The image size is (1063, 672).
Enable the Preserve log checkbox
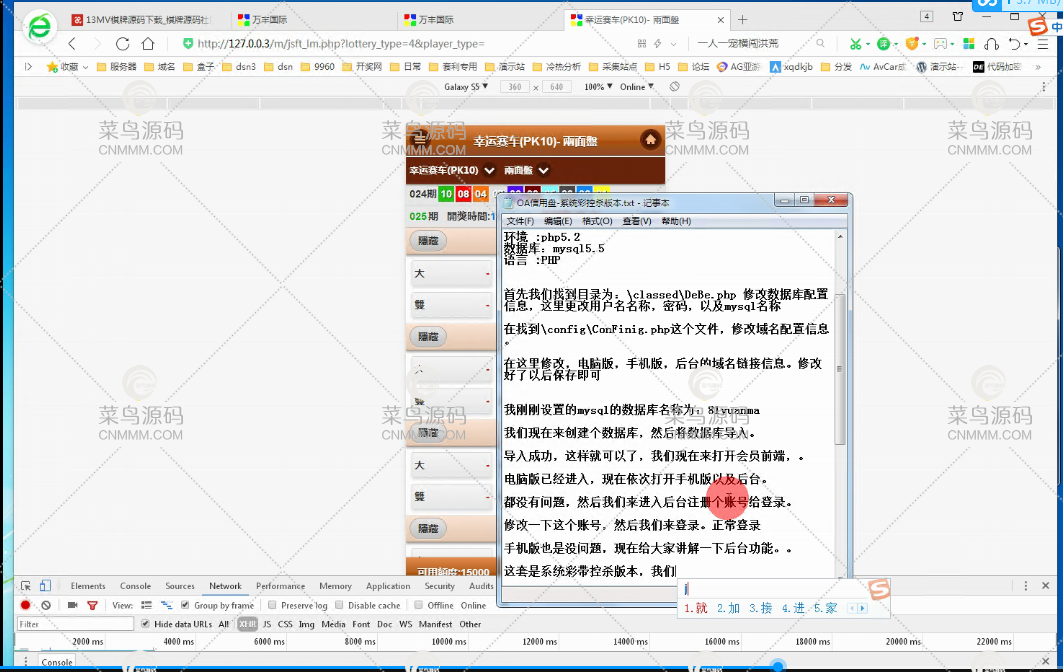pos(273,605)
